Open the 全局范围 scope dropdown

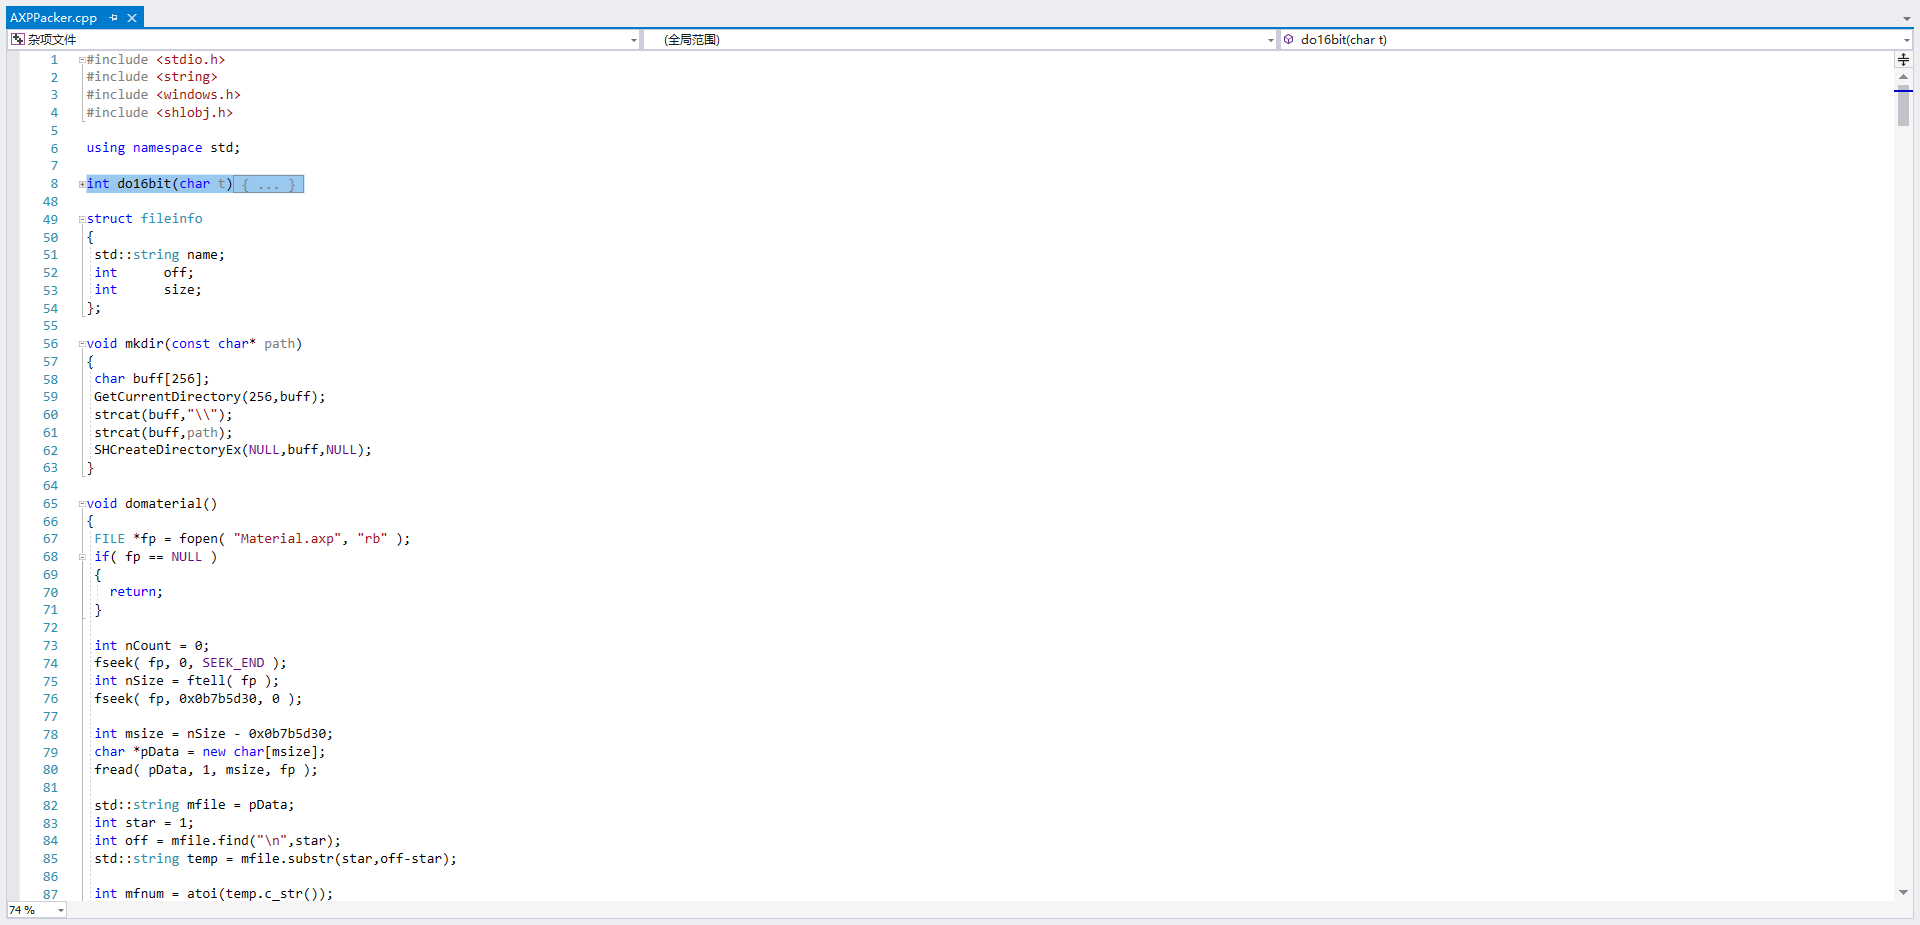1270,40
